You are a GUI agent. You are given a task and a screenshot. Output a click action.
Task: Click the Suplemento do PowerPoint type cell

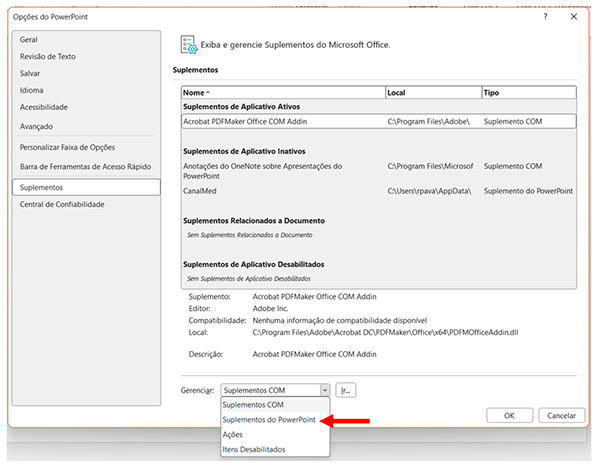click(528, 191)
